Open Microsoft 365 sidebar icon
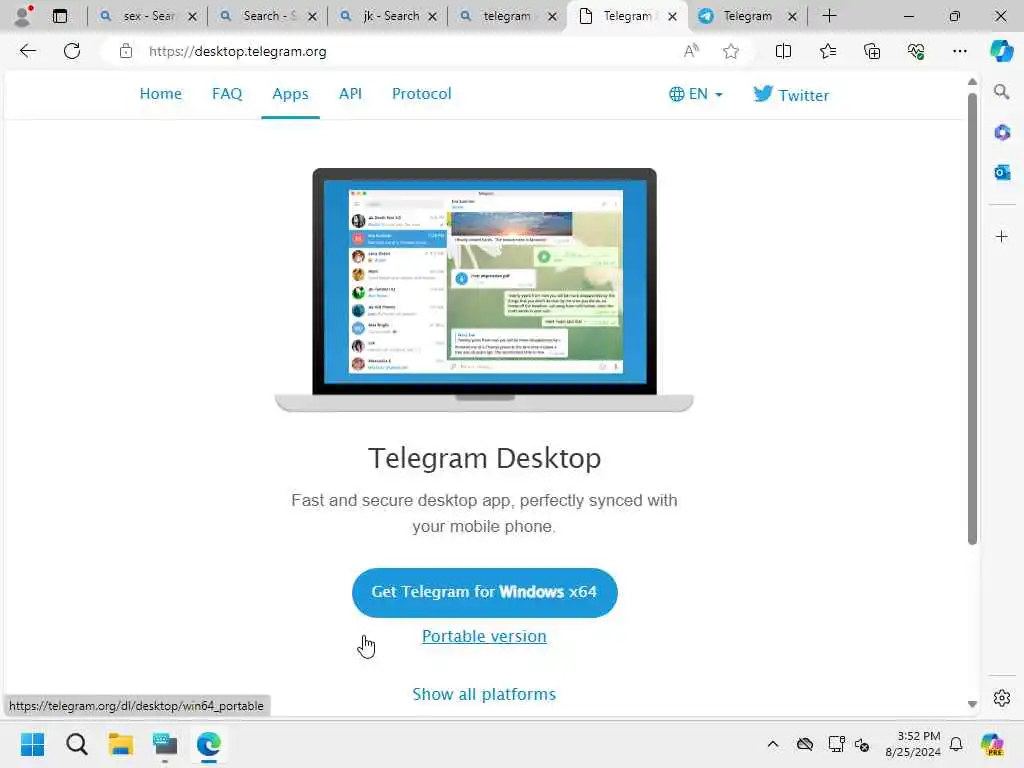 pyautogui.click(x=1002, y=133)
